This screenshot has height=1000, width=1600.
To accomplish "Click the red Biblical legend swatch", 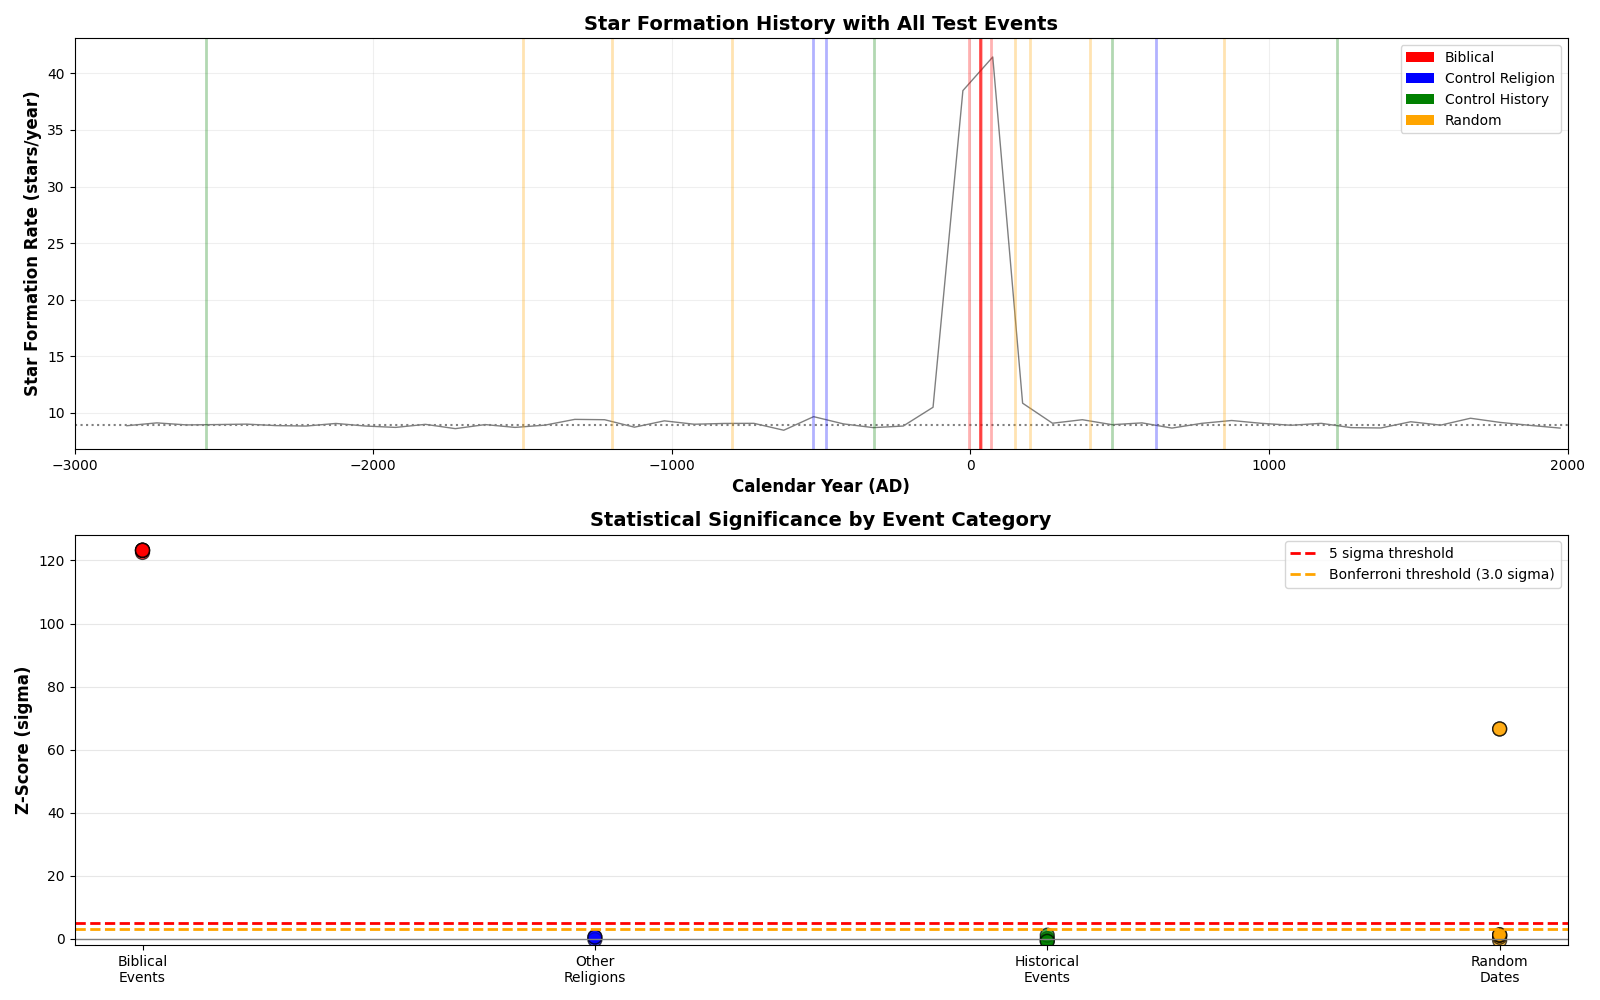I will [1419, 58].
